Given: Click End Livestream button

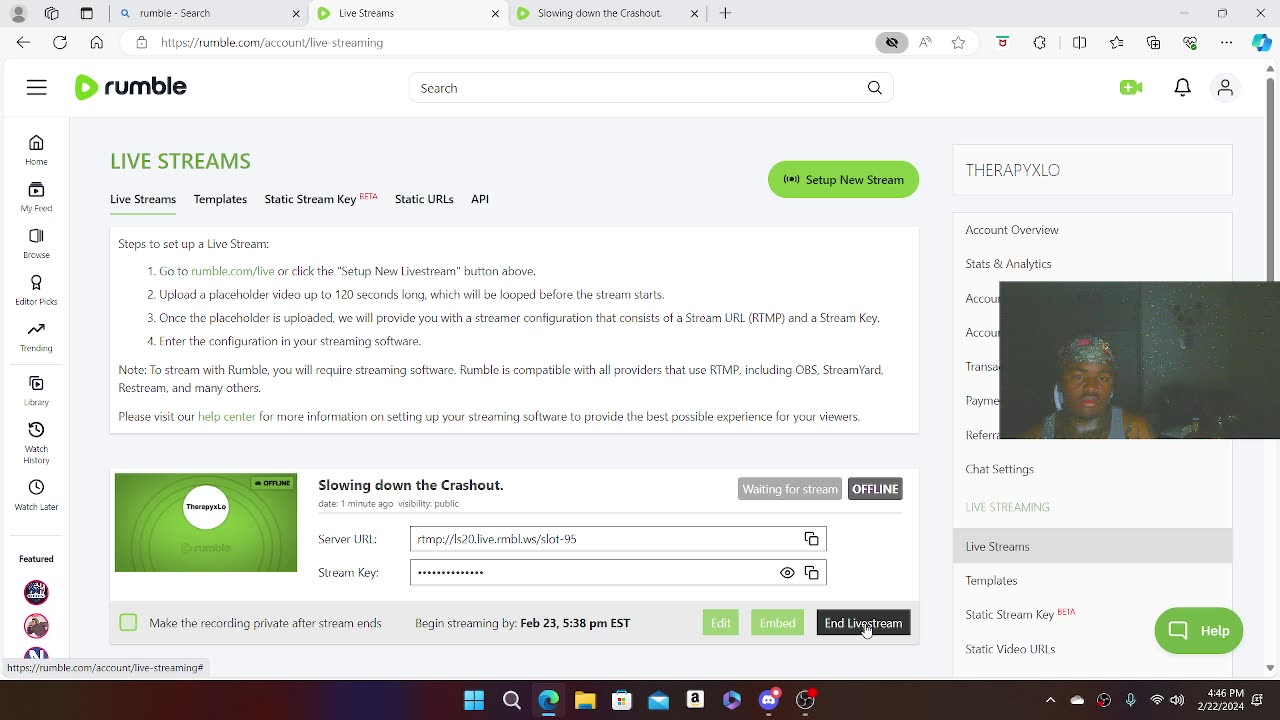Looking at the screenshot, I should click(x=863, y=623).
